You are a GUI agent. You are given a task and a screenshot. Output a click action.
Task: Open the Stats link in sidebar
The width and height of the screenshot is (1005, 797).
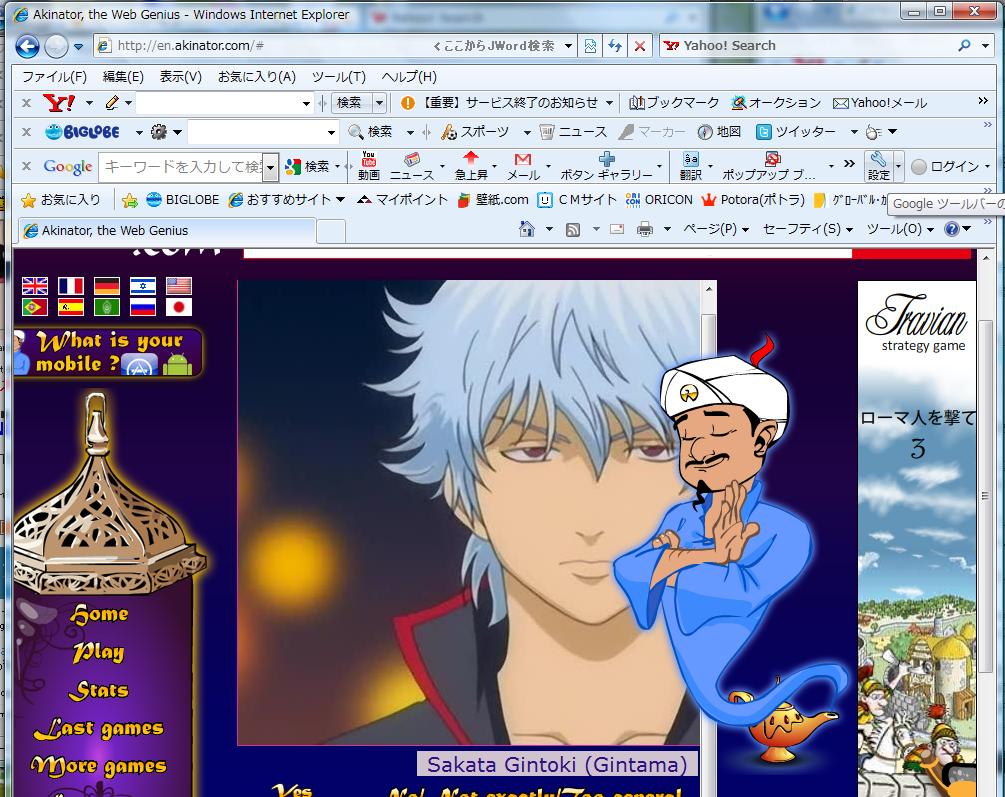[99, 690]
